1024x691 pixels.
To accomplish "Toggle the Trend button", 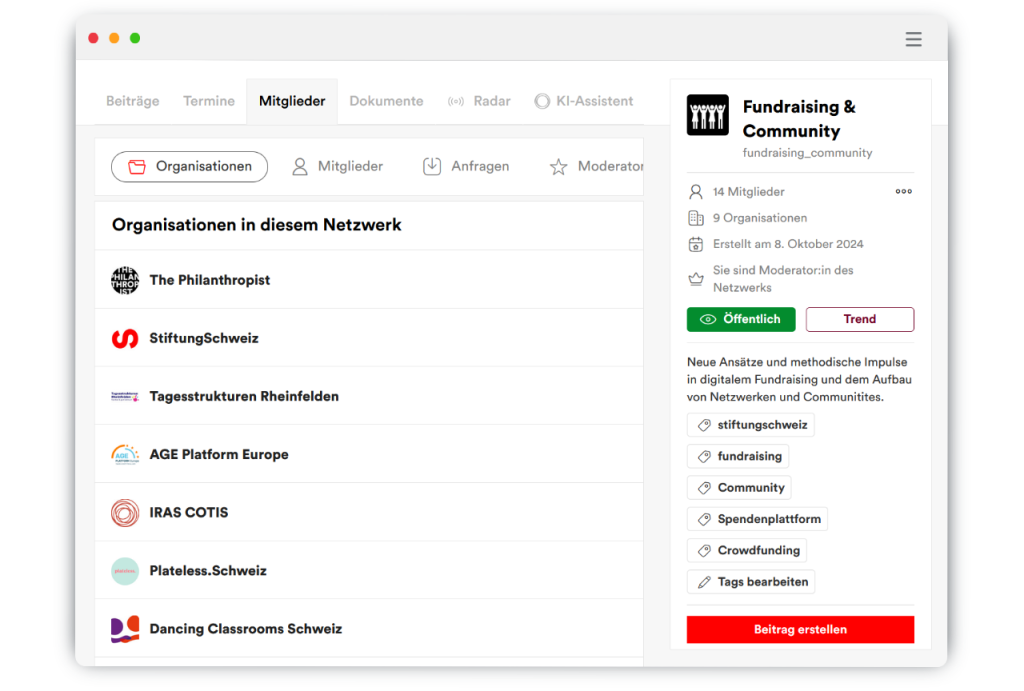I will coord(859,319).
